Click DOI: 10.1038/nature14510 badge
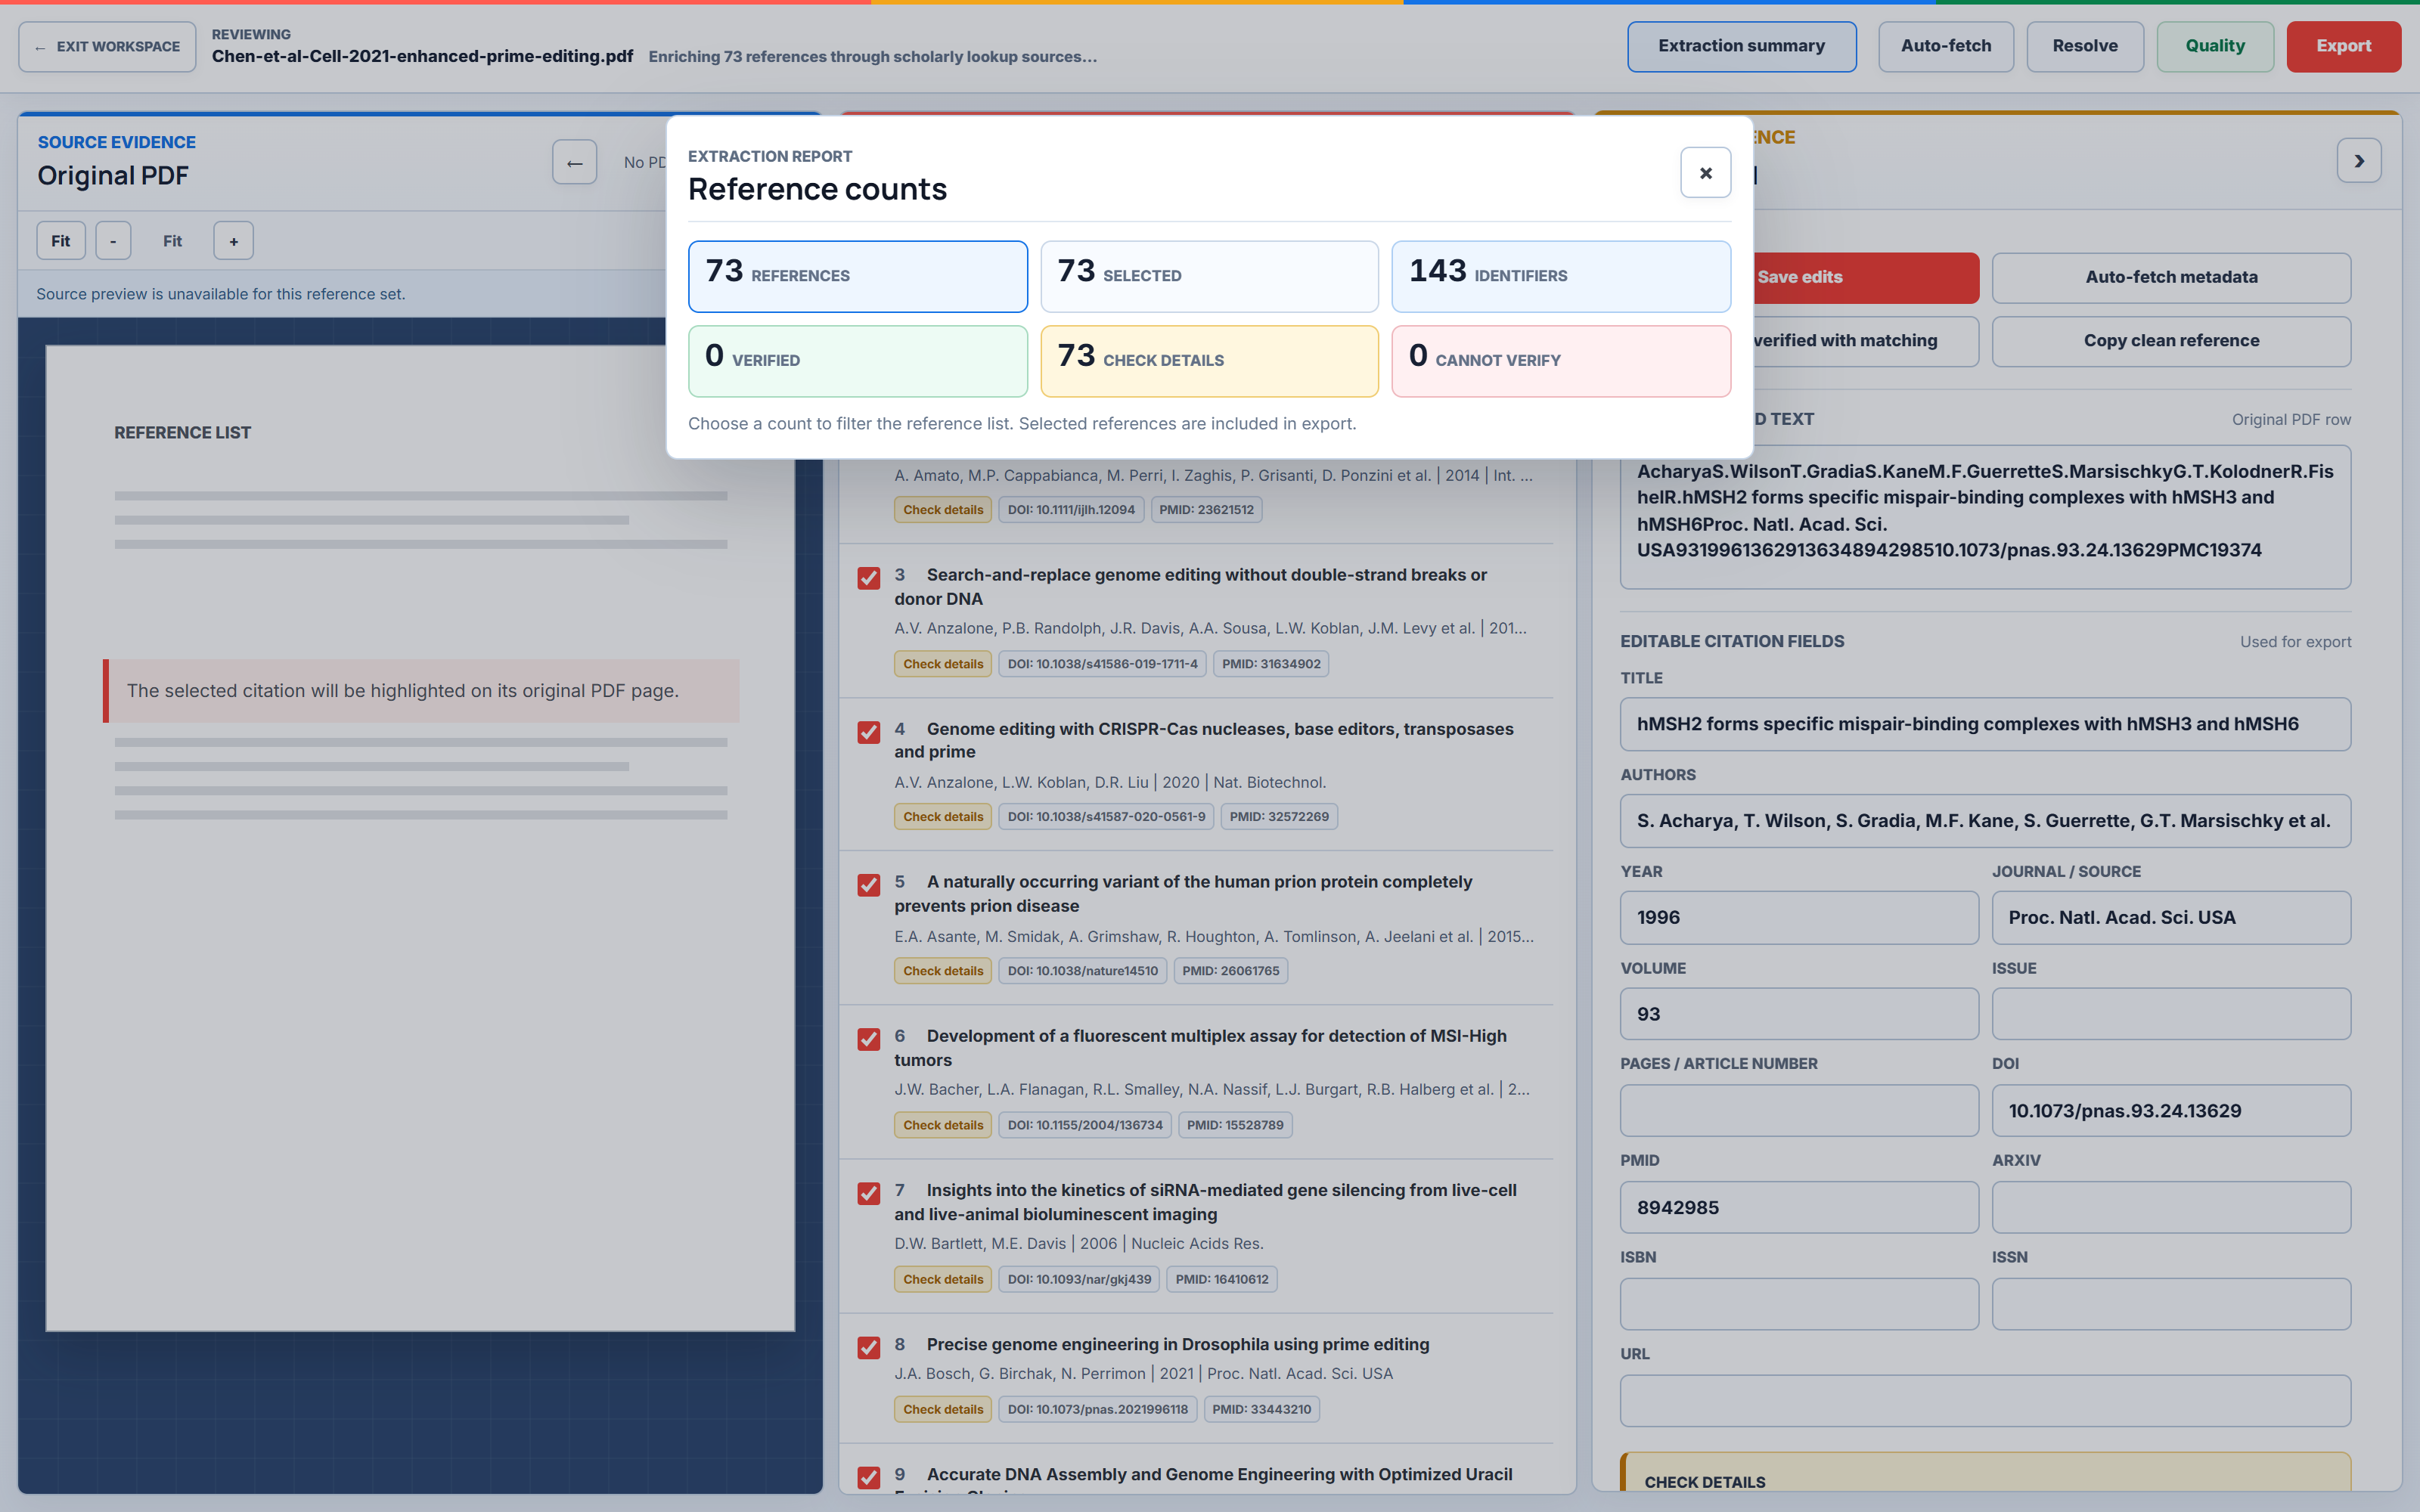 [x=1082, y=971]
